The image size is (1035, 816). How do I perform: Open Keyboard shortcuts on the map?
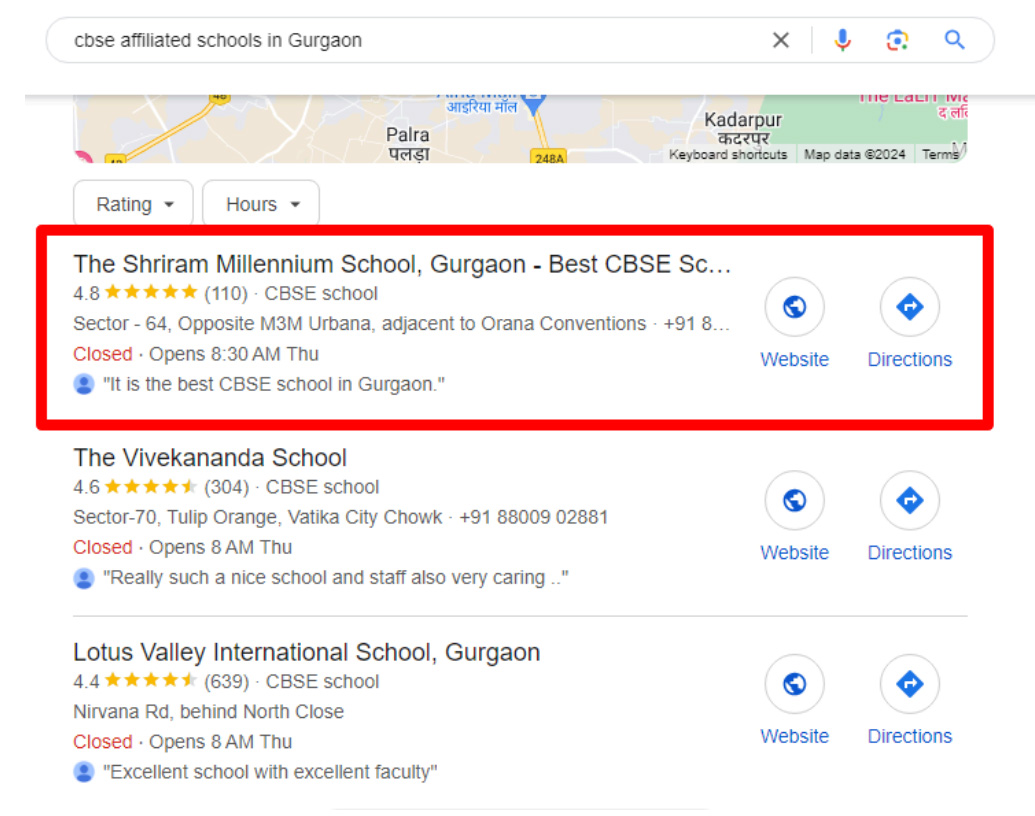click(728, 155)
